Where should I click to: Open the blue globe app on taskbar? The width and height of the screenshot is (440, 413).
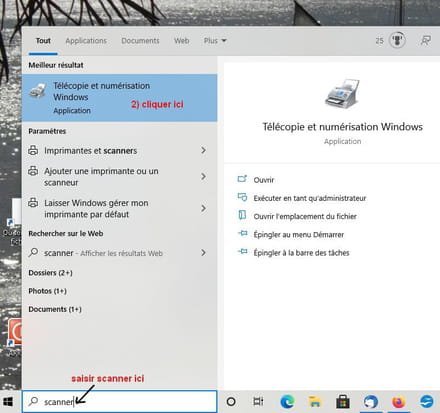pyautogui.click(x=427, y=401)
